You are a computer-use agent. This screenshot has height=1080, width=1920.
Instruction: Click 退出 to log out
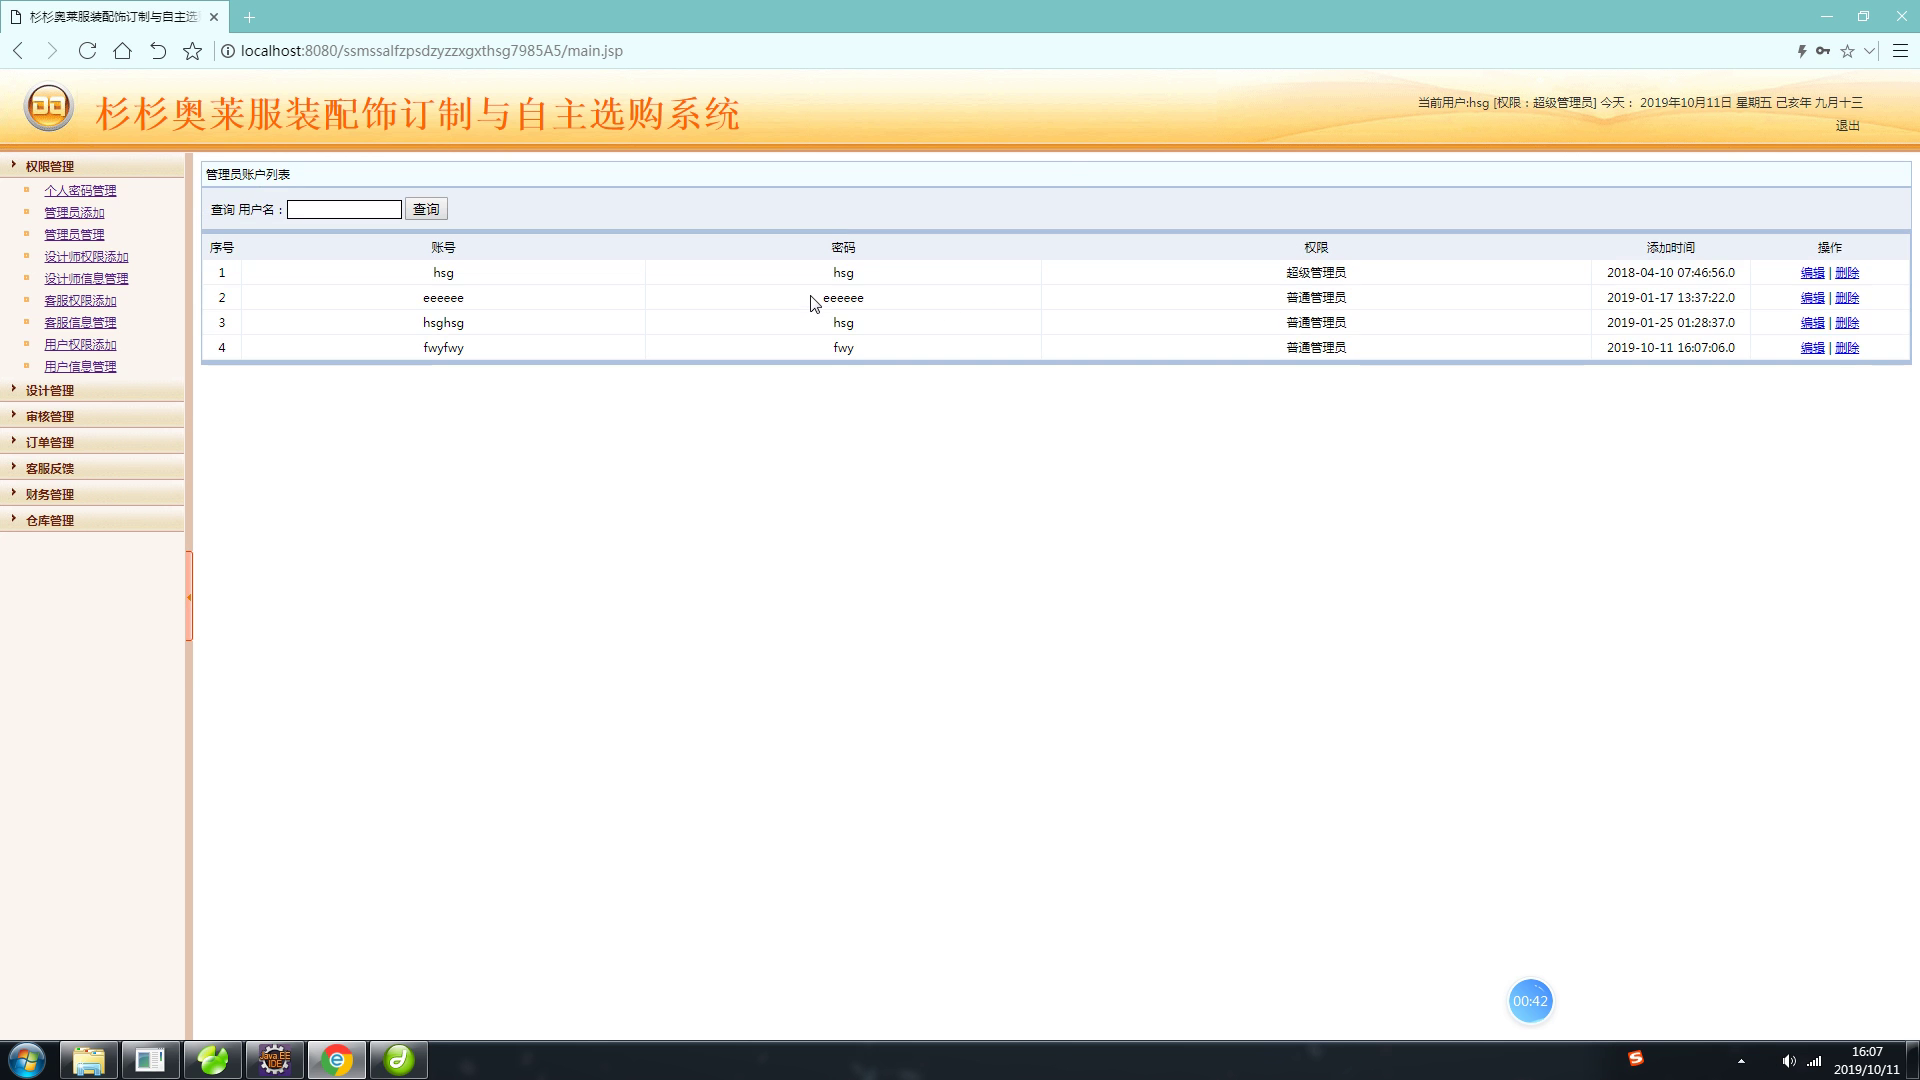click(1847, 126)
